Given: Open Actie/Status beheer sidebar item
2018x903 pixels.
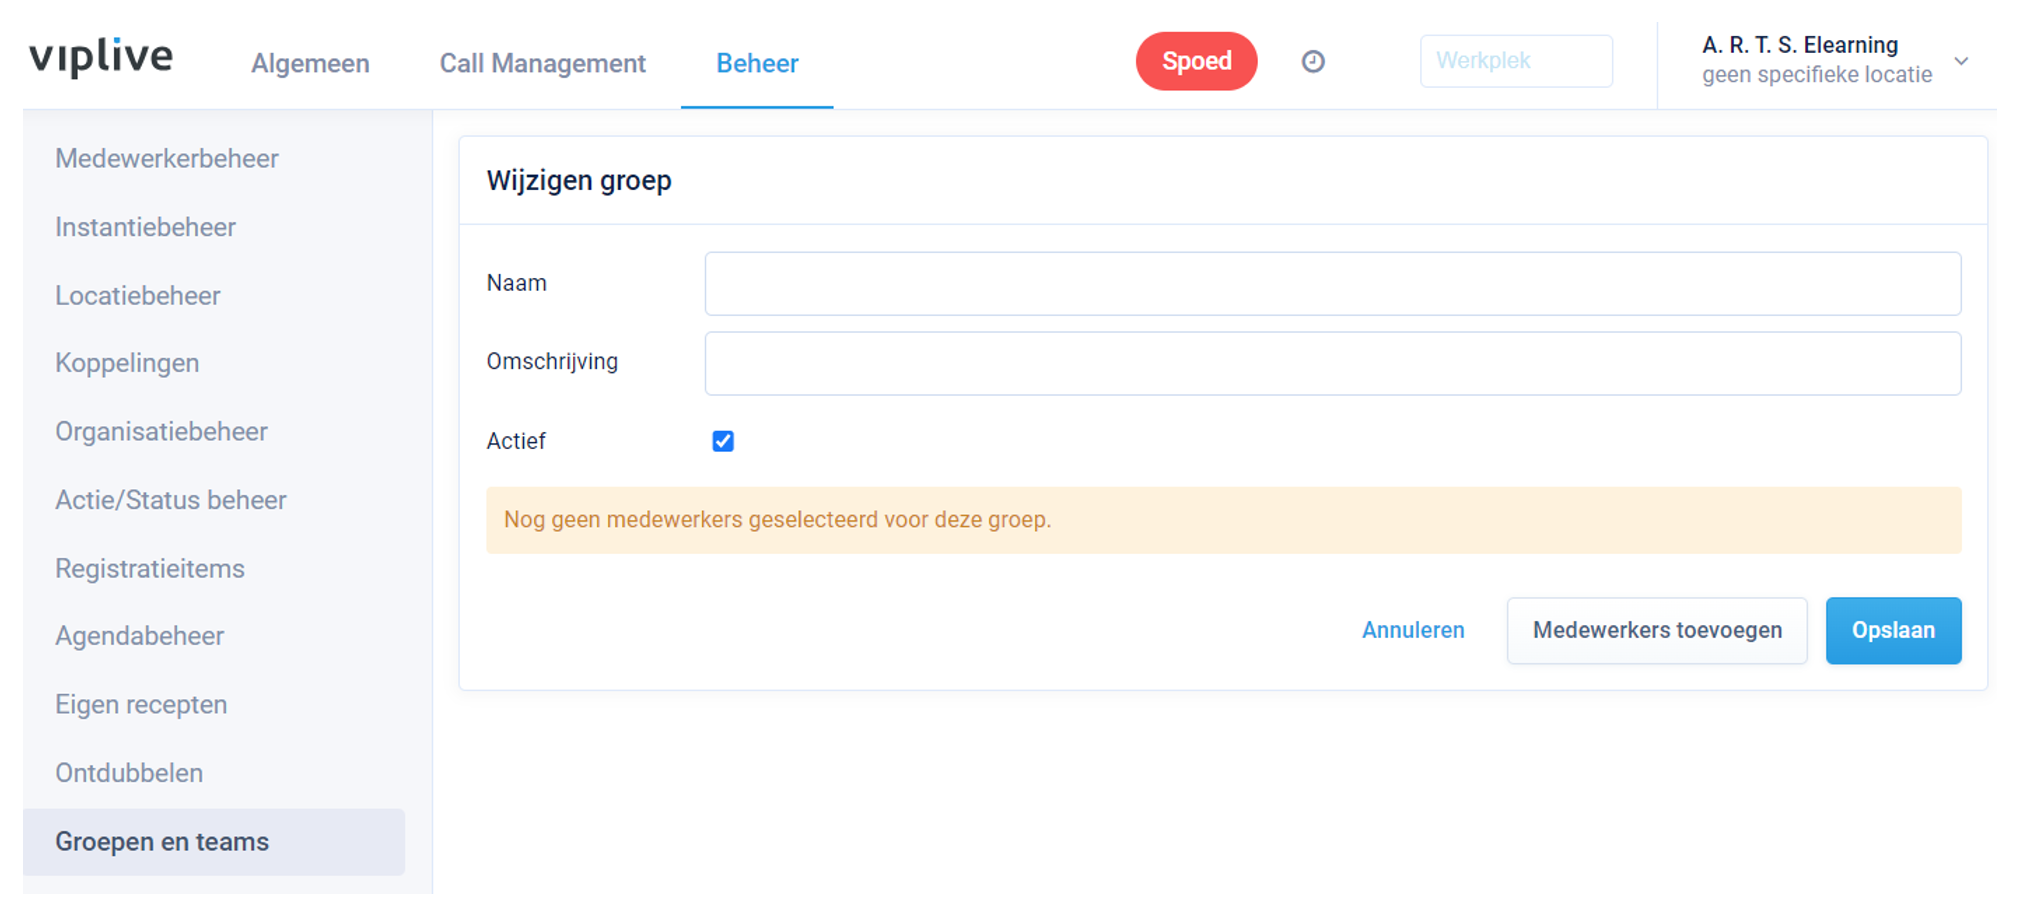Looking at the screenshot, I should pos(171,500).
